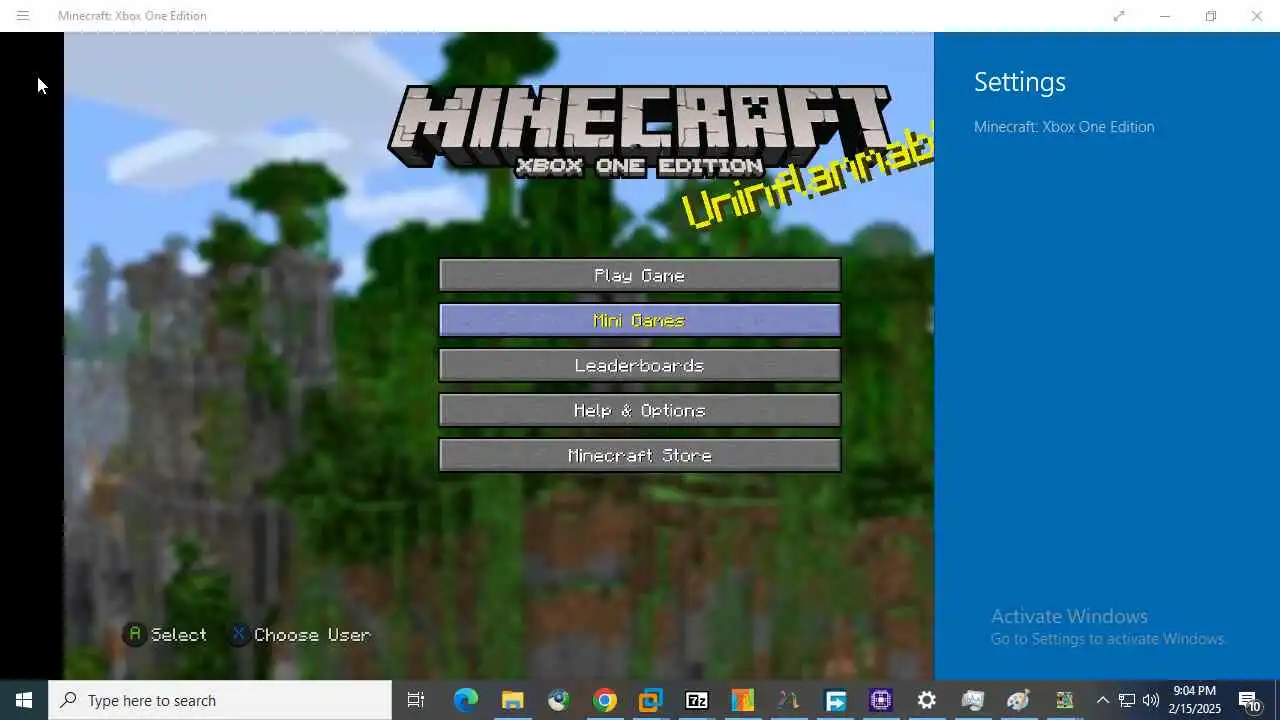Toggle fullscreen using the expand arrows icon
This screenshot has height=720, width=1280.
(x=1119, y=16)
